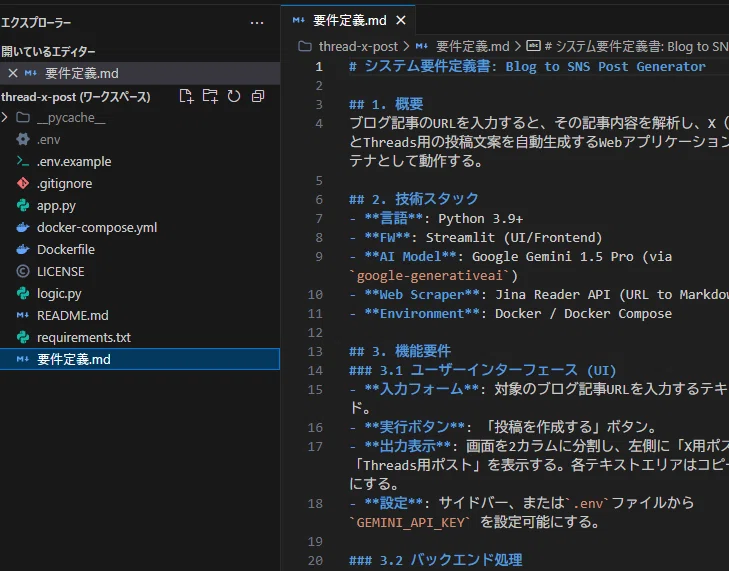Click the markdown icon on the editor tab
Image resolution: width=729 pixels, height=571 pixels.
click(298, 20)
